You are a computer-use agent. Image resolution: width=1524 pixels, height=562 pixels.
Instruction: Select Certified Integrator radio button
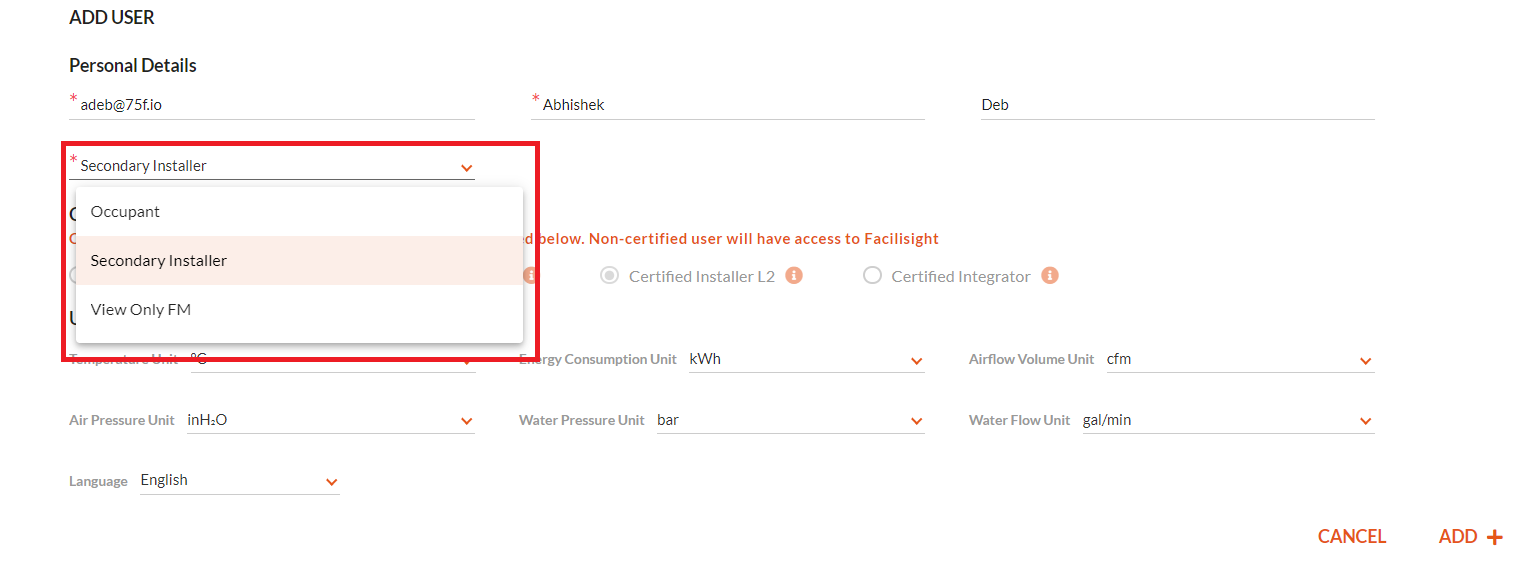click(x=872, y=275)
